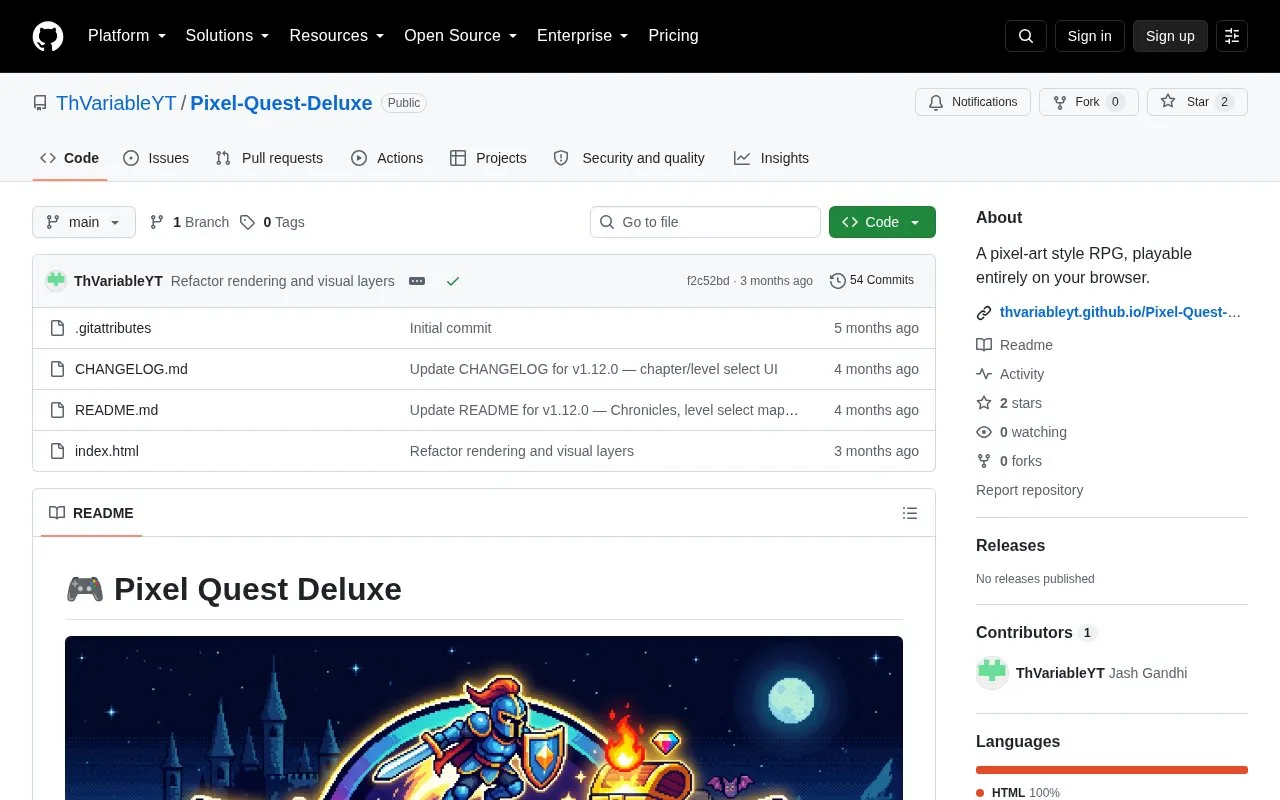The height and width of the screenshot is (800, 1280).
Task: Open the GitHub homepage logo
Action: pos(48,36)
